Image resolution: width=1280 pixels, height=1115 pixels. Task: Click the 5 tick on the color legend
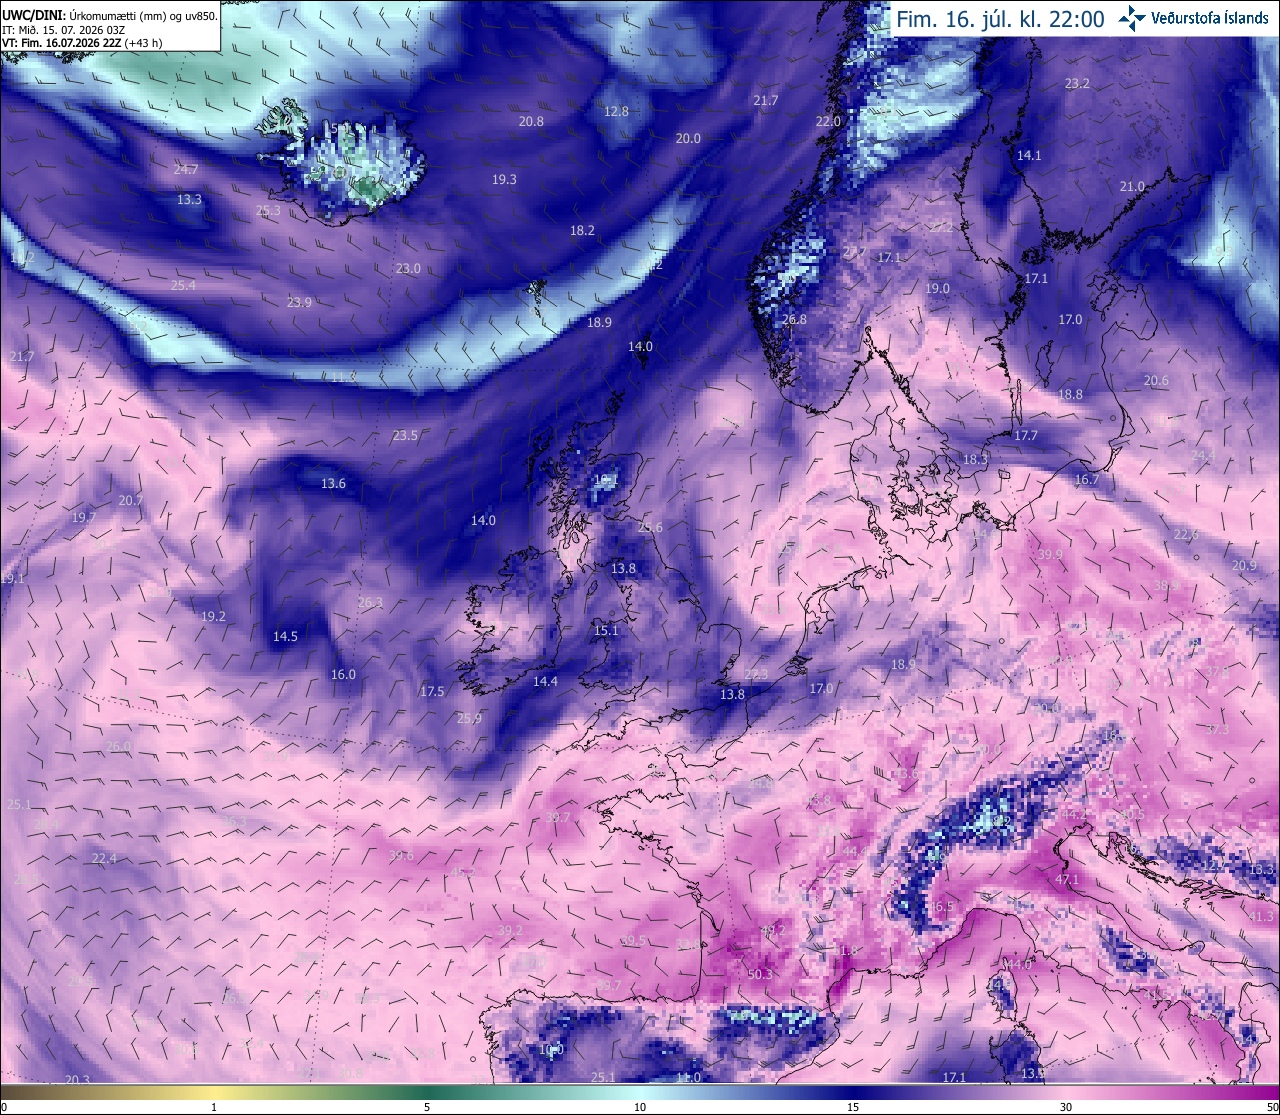(427, 1106)
